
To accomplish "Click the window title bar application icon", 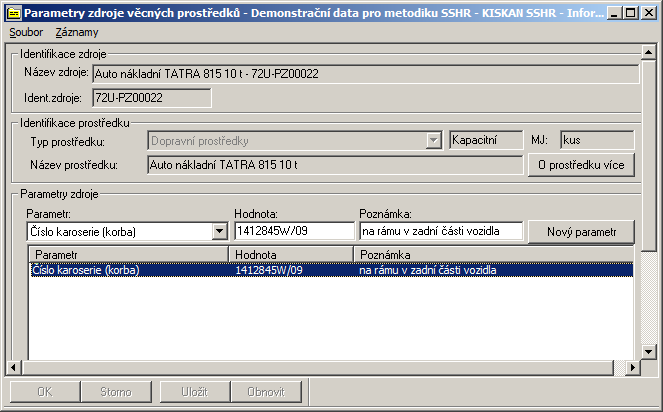I will 14,13.
